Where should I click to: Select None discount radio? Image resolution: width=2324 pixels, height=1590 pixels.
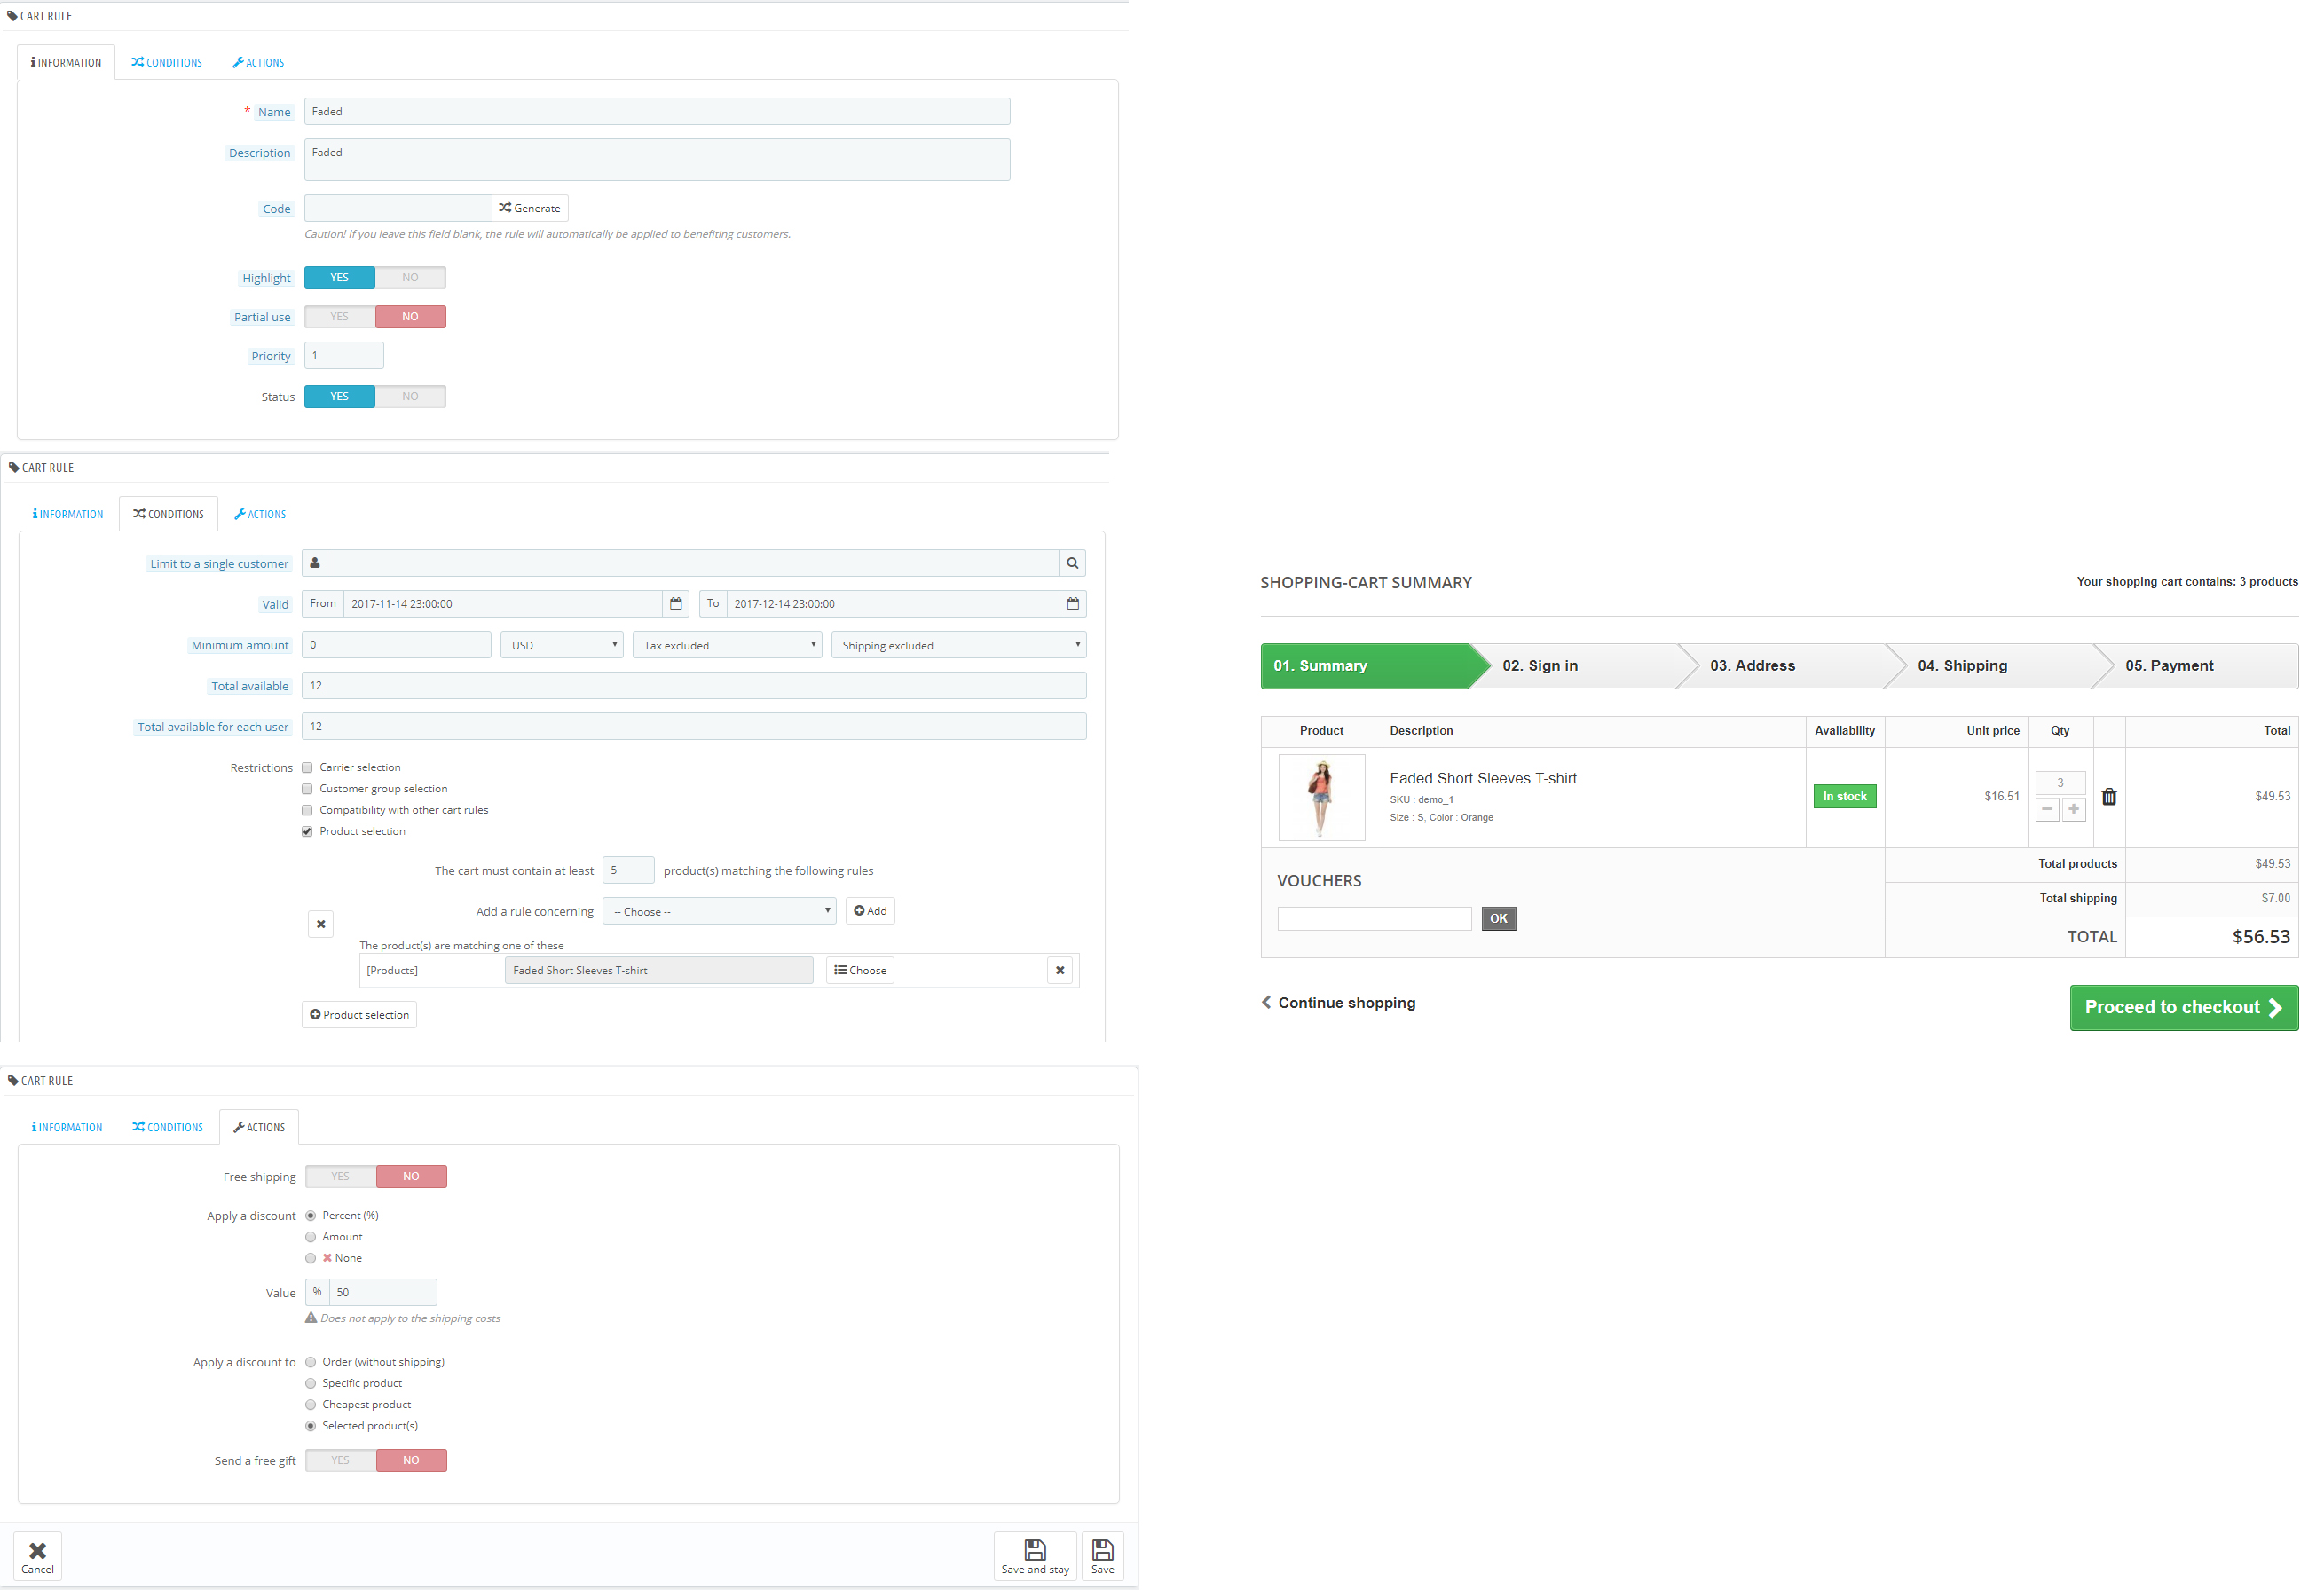coord(311,1258)
